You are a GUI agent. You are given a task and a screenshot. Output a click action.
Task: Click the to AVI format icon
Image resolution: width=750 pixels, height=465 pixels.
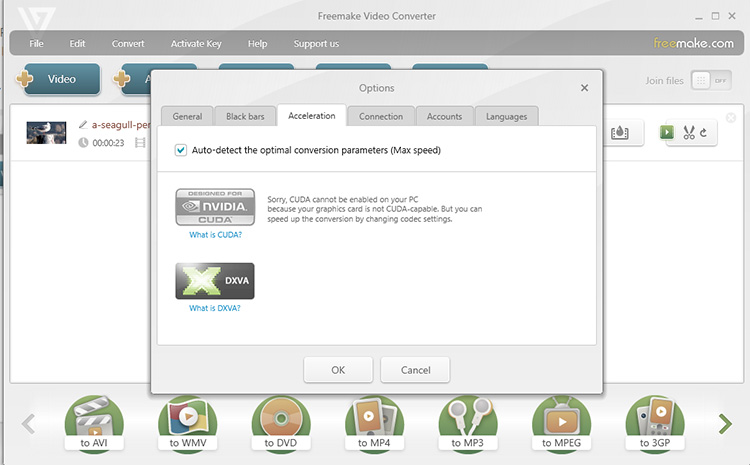click(94, 423)
